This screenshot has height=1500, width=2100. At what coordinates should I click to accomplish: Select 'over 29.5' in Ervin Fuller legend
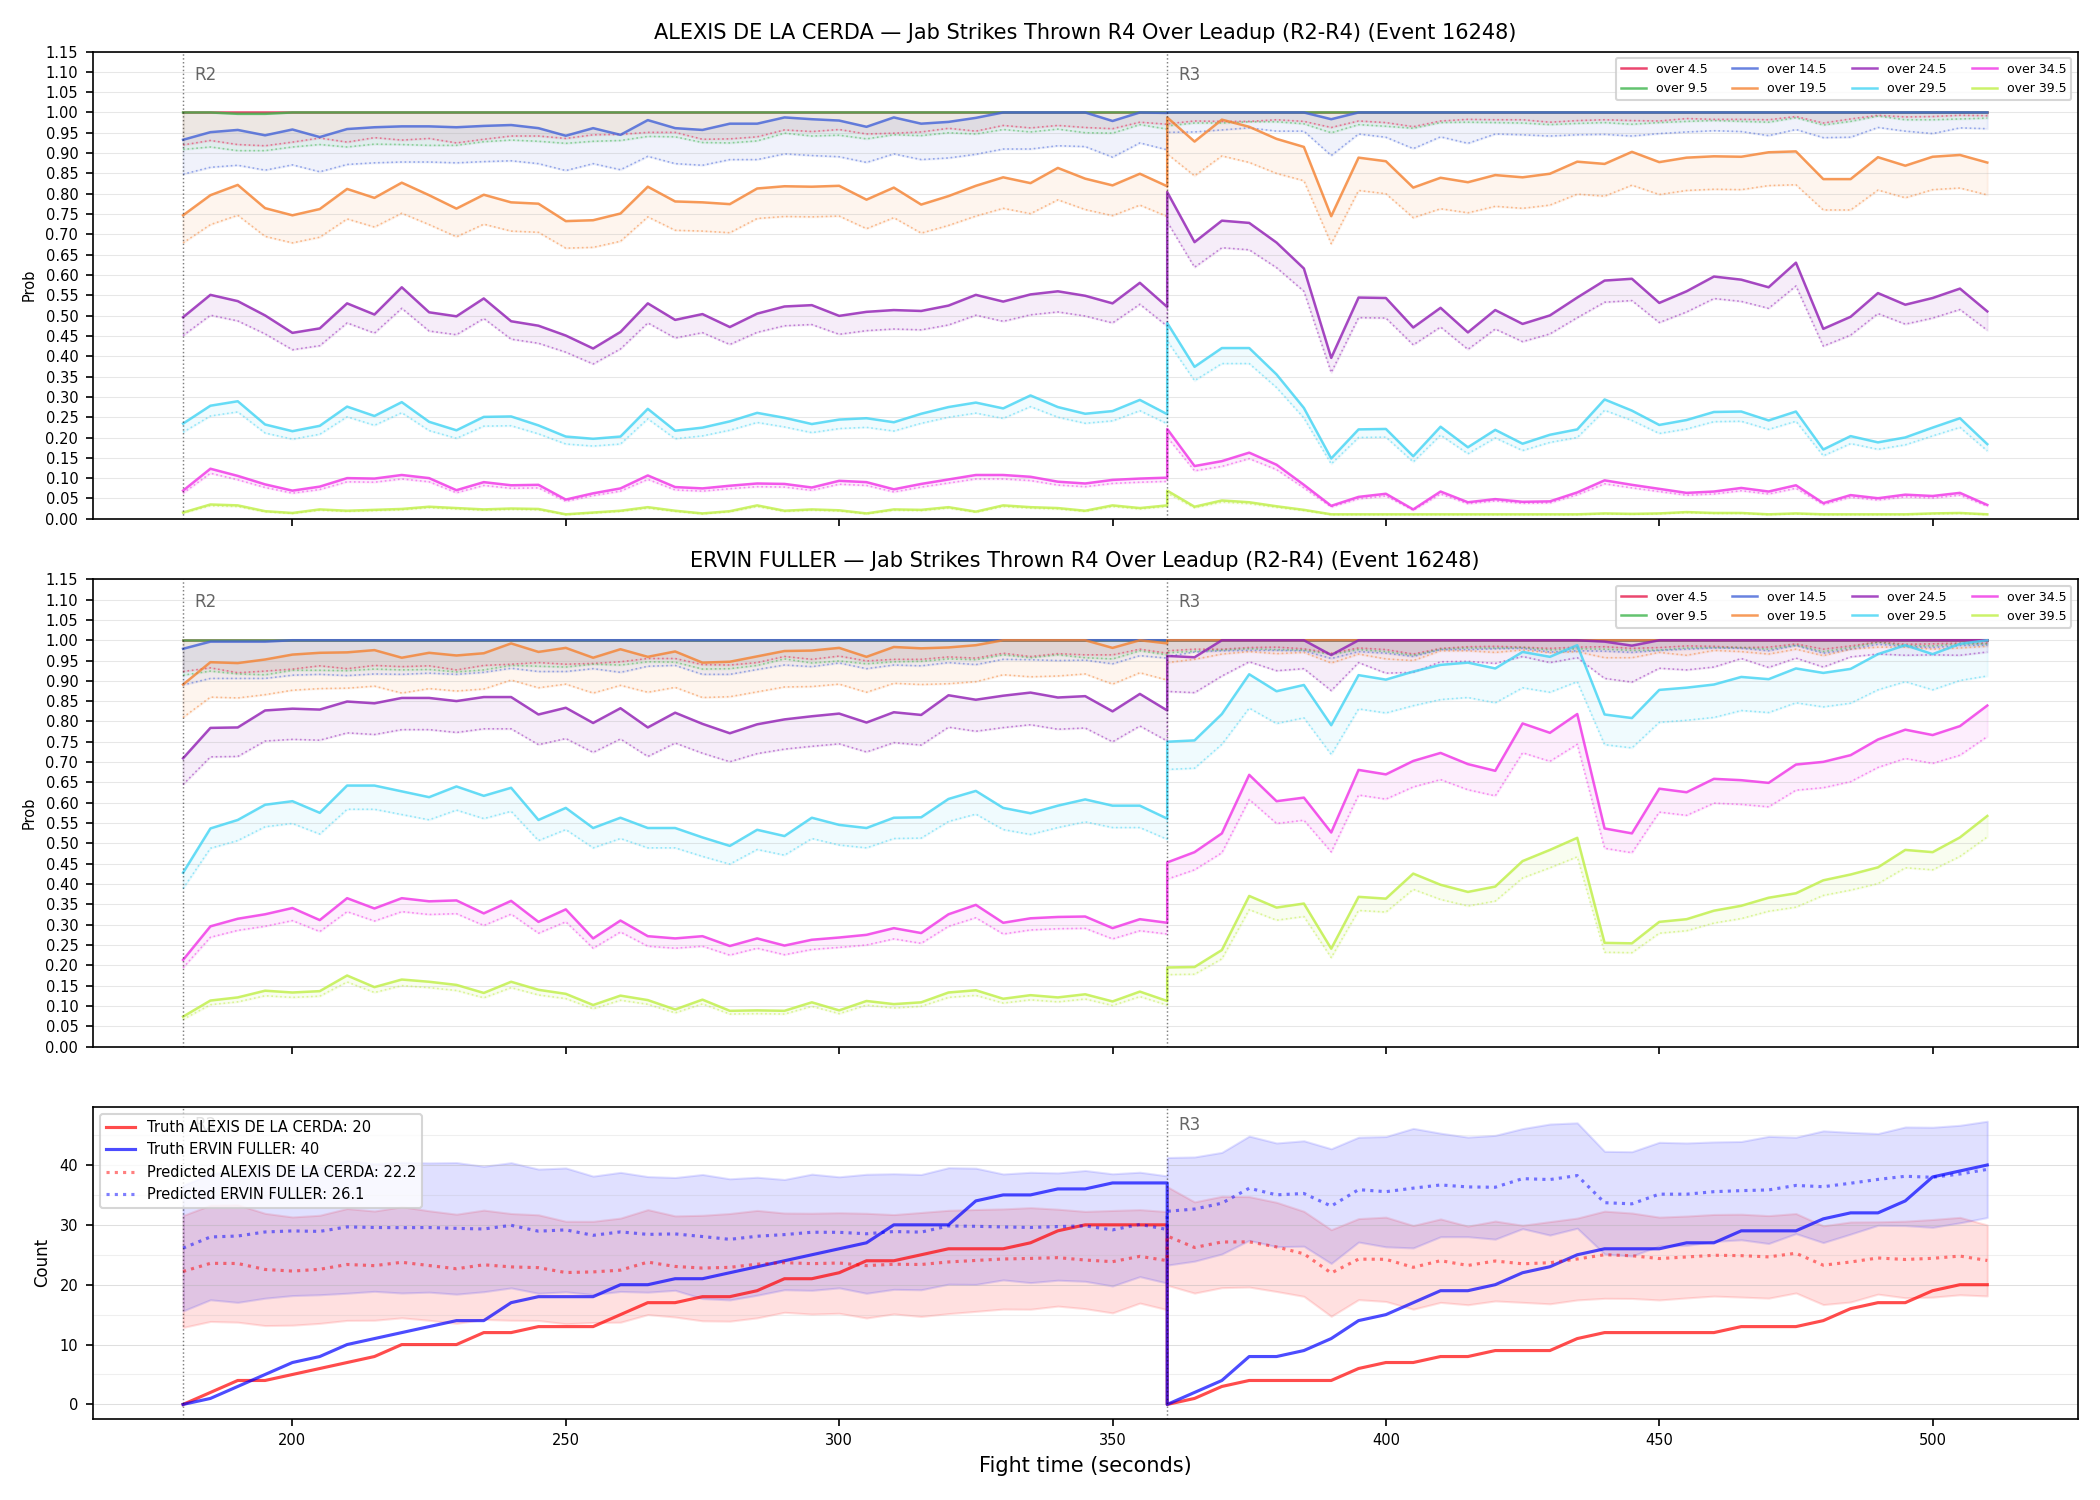(x=1899, y=616)
